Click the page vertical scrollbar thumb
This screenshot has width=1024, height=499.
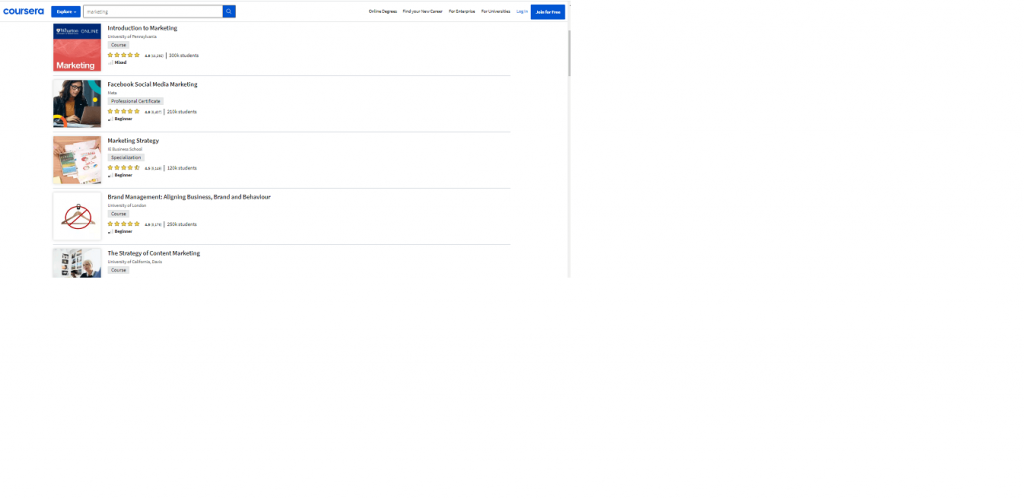[569, 53]
